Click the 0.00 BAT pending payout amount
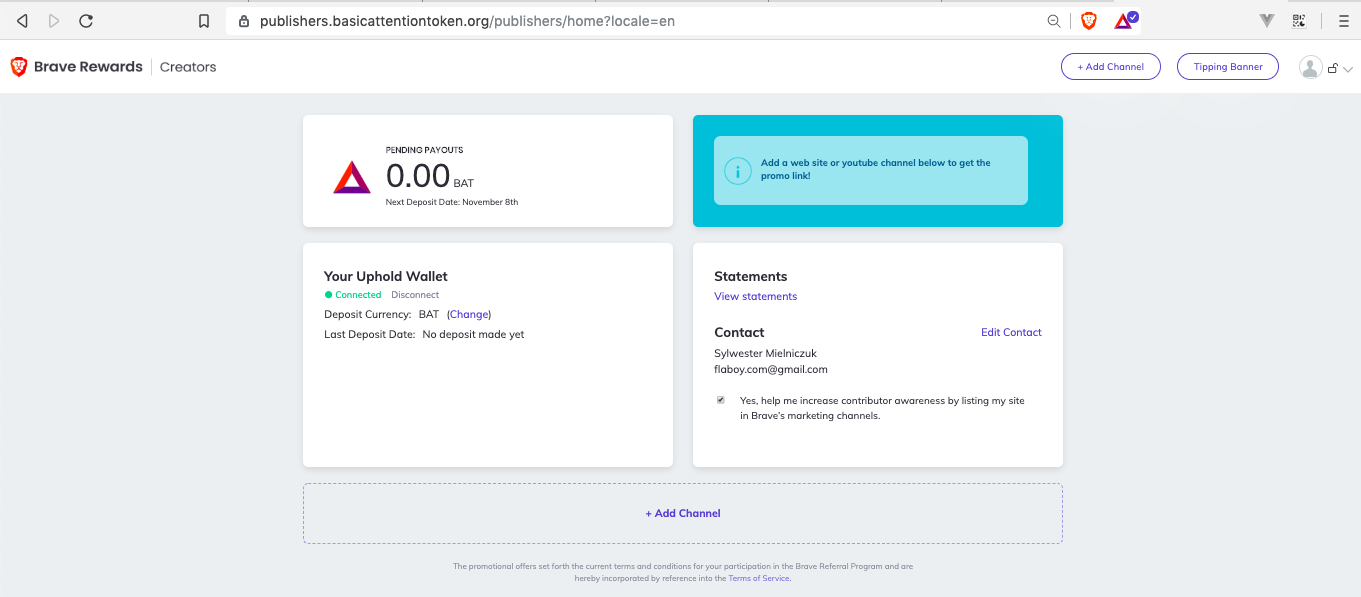 pyautogui.click(x=430, y=177)
